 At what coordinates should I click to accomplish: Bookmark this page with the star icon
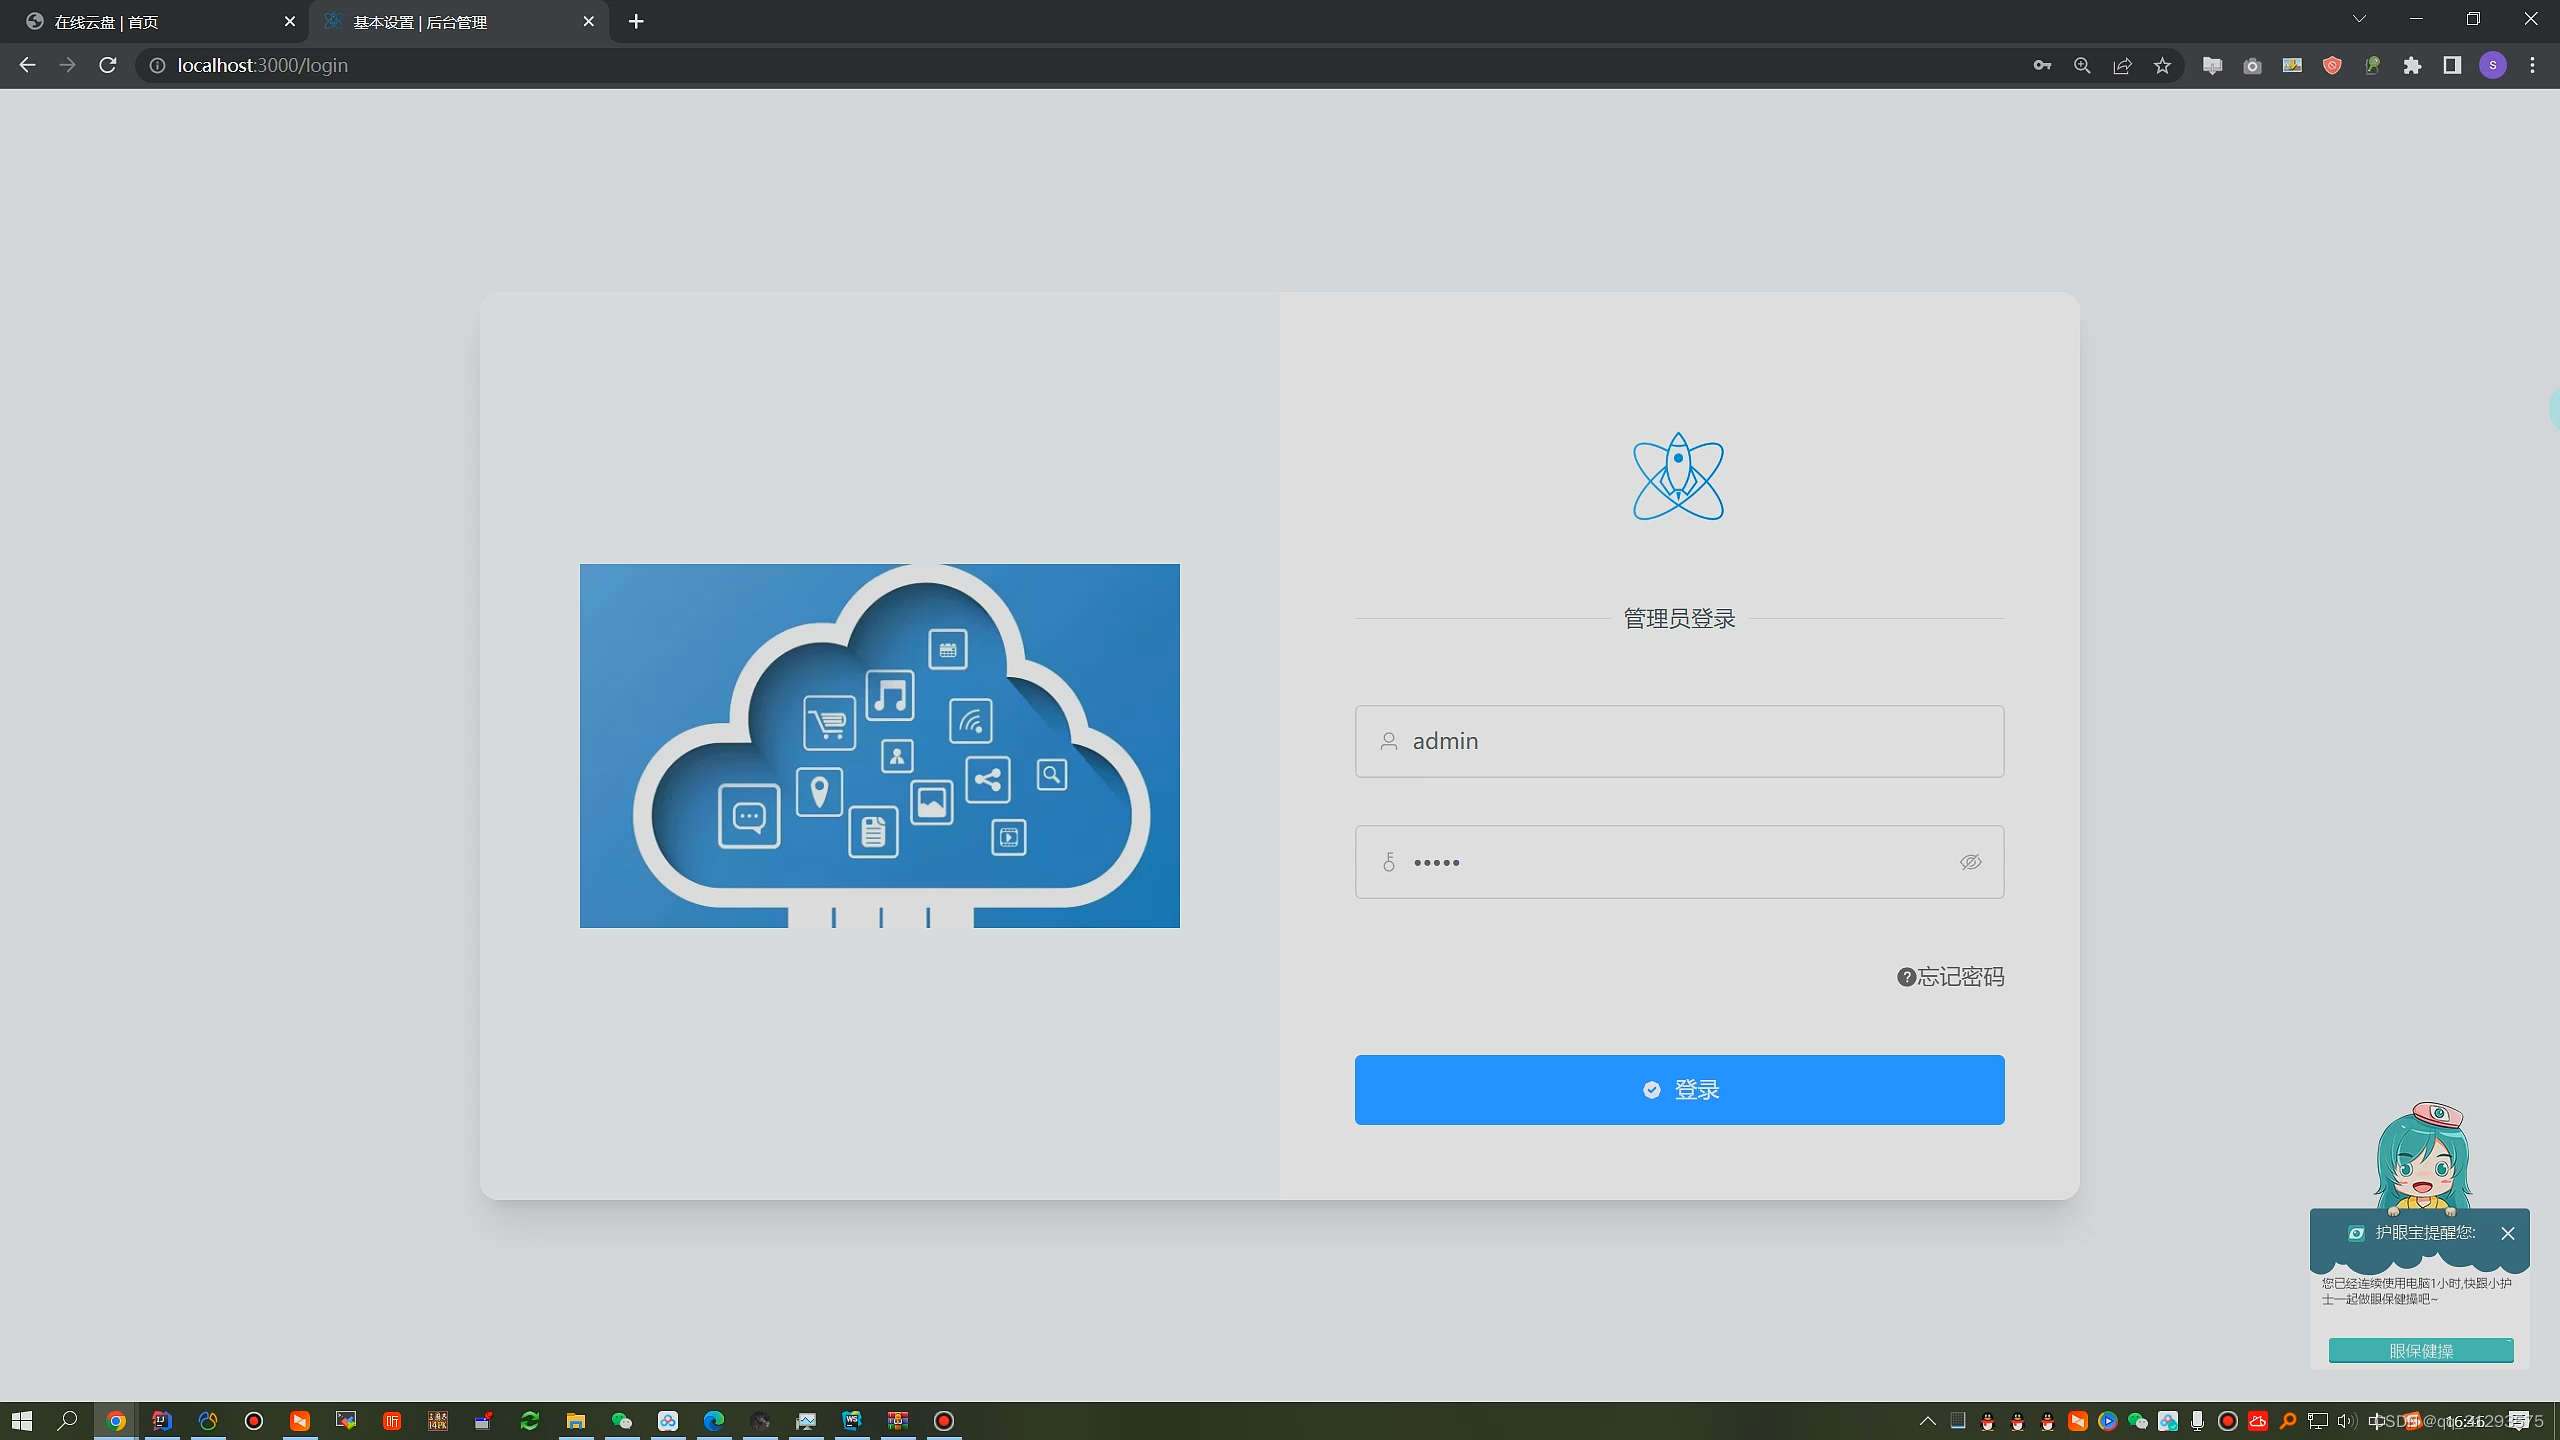(x=2163, y=65)
